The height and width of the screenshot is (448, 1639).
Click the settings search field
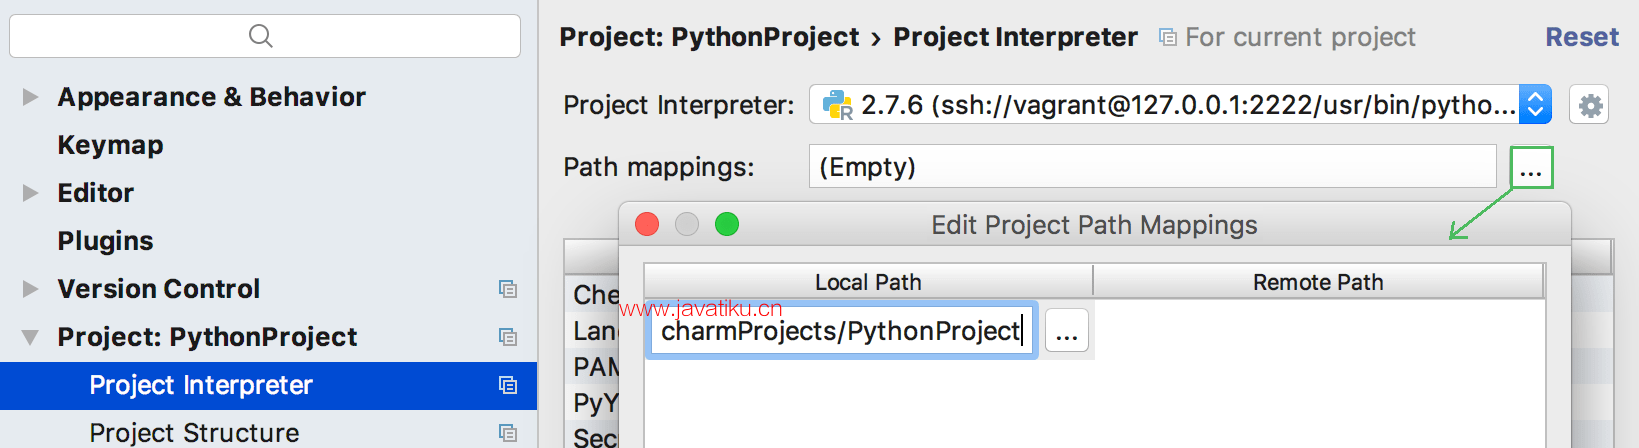tap(265, 36)
